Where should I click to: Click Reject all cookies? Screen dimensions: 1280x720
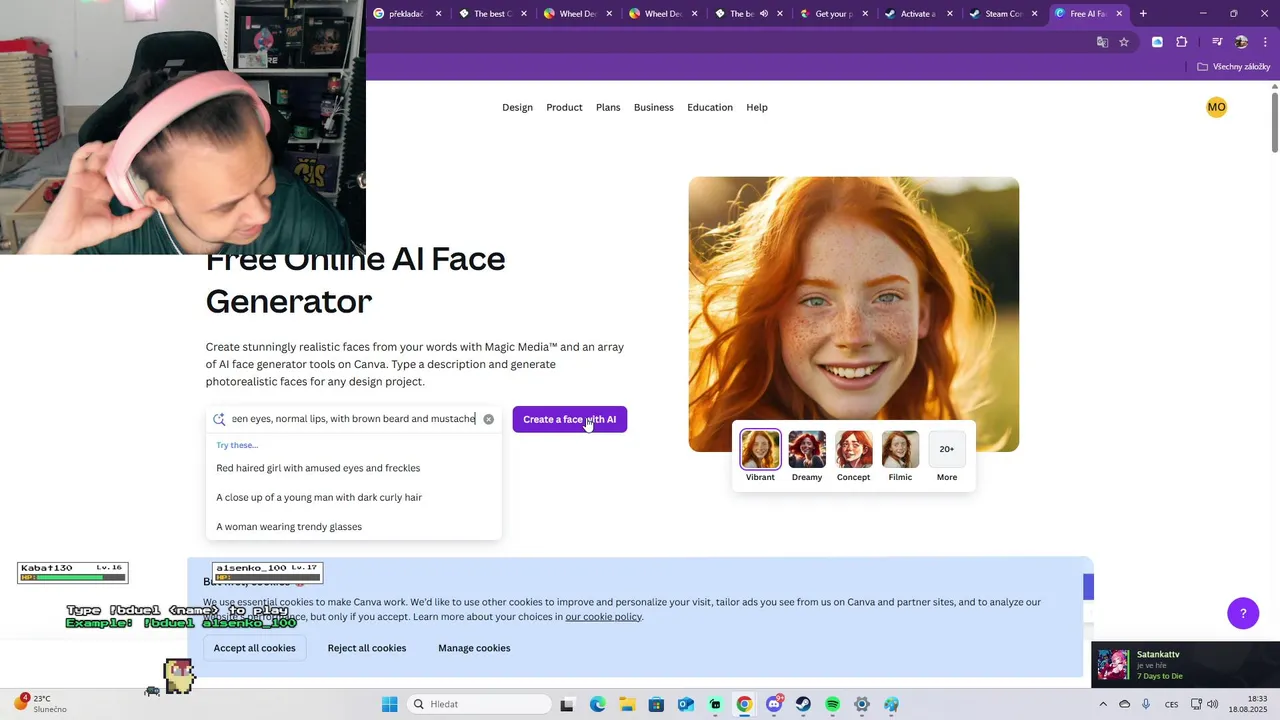coord(367,648)
